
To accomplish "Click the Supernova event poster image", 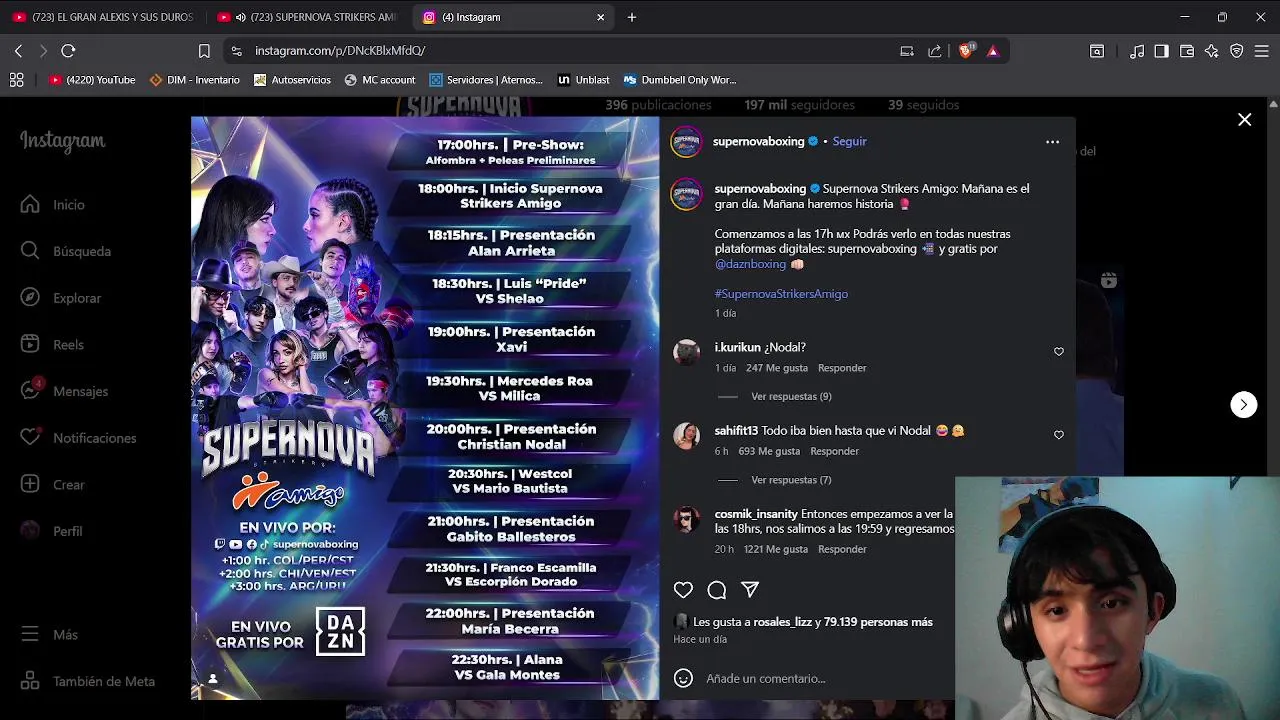I will coord(425,408).
